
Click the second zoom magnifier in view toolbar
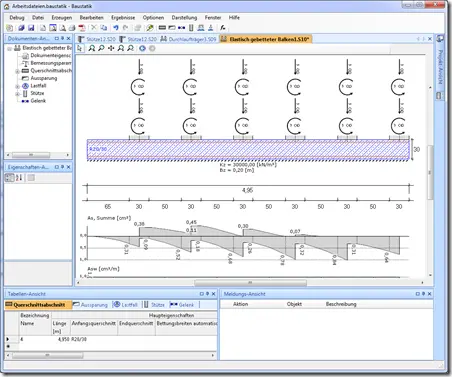[101, 48]
